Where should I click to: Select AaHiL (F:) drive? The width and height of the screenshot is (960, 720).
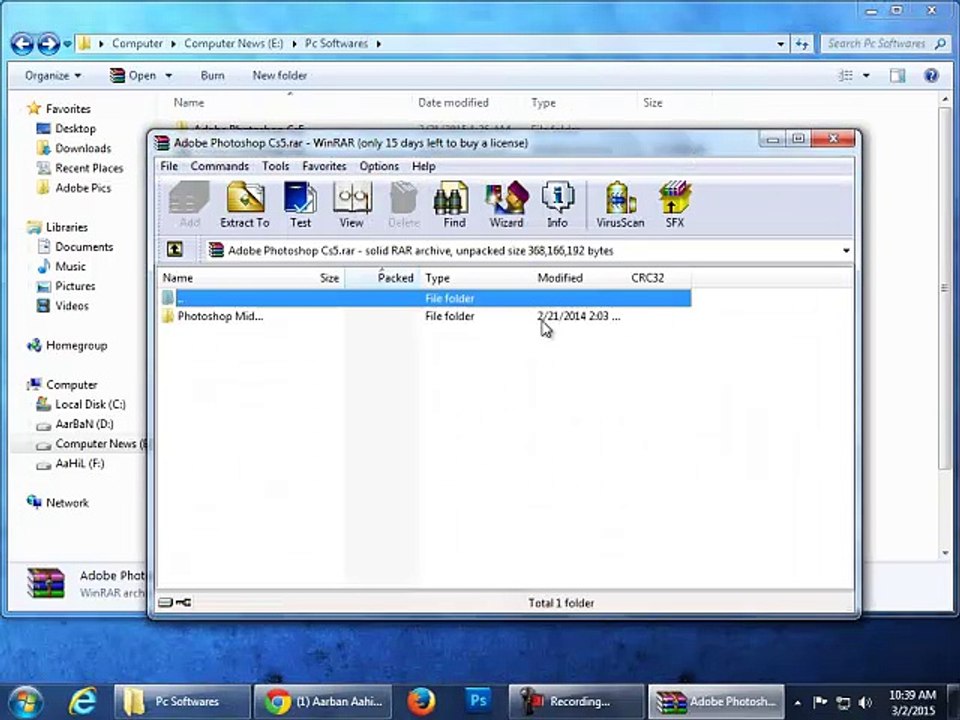[80, 463]
